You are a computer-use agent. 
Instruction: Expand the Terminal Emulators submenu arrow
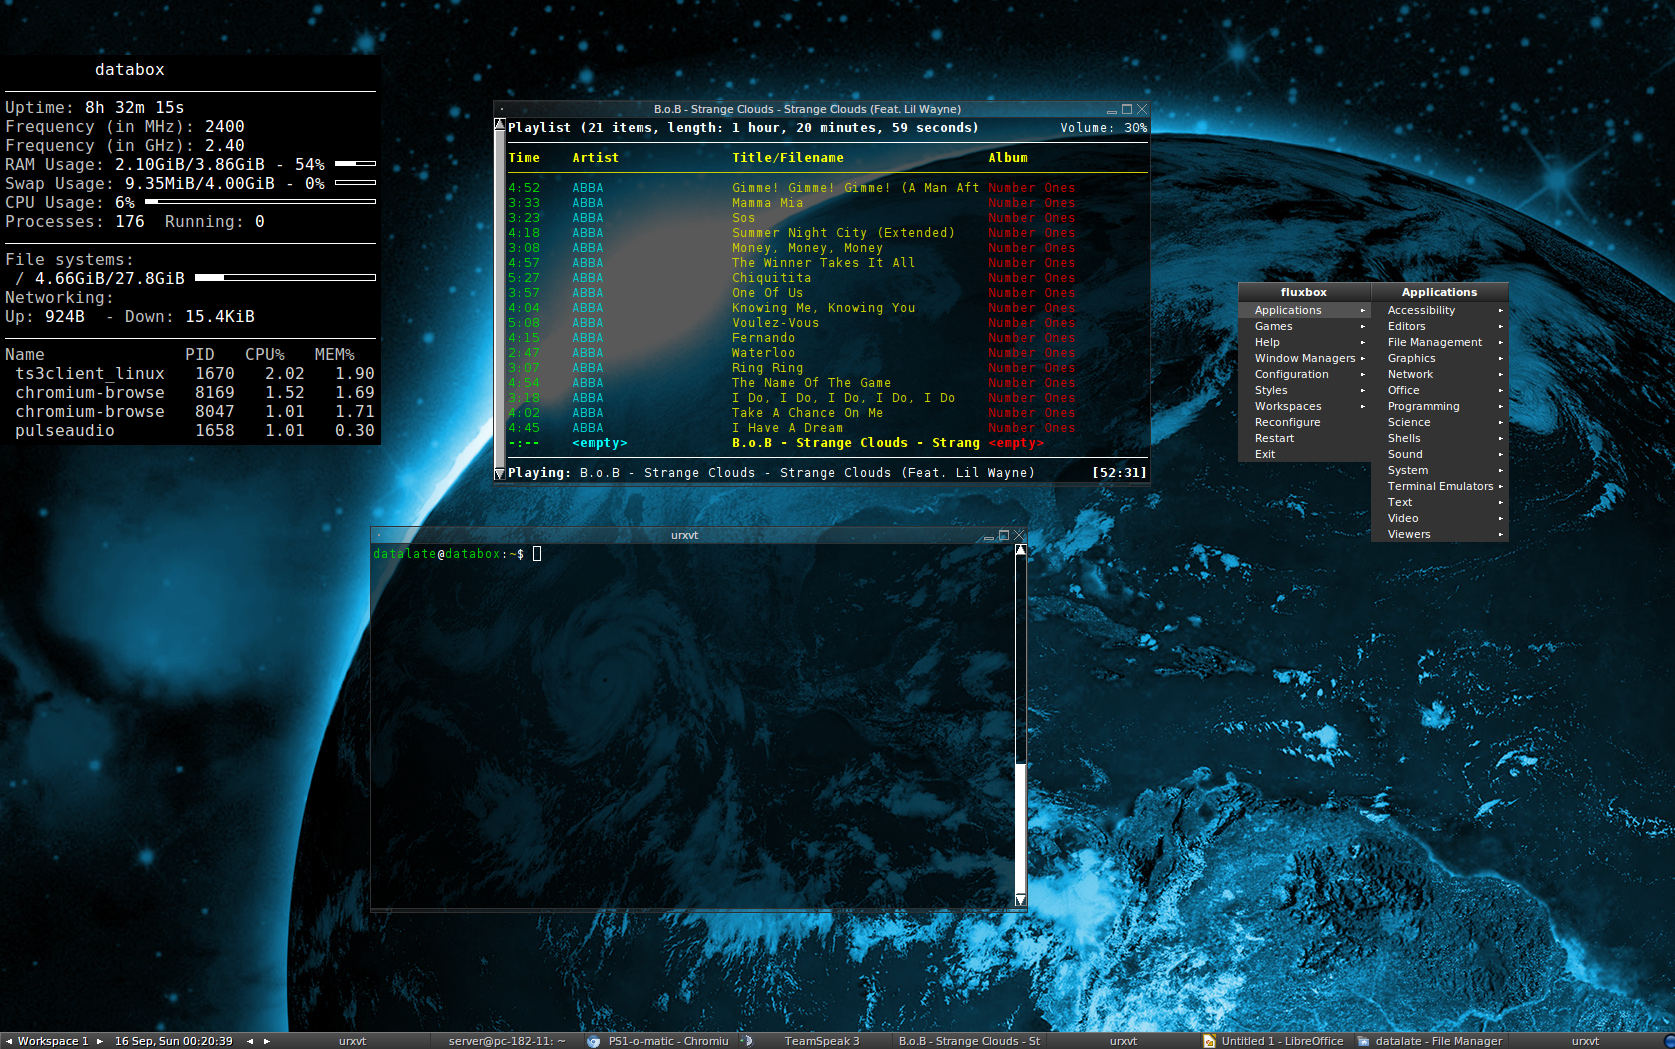pyautogui.click(x=1500, y=486)
